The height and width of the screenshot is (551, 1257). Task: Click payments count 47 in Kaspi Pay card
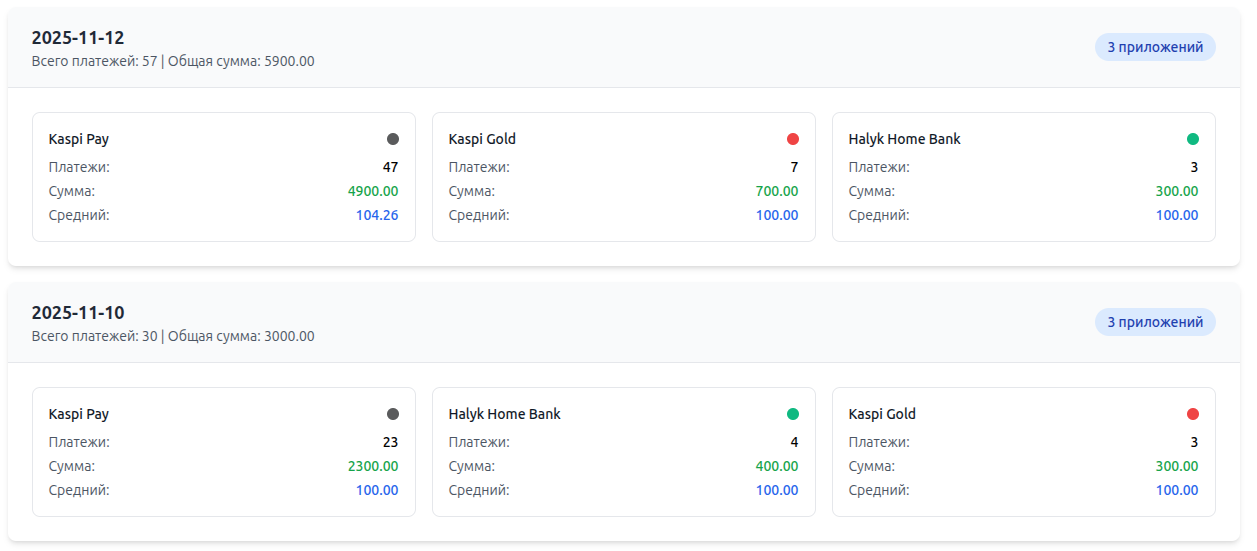[x=390, y=167]
